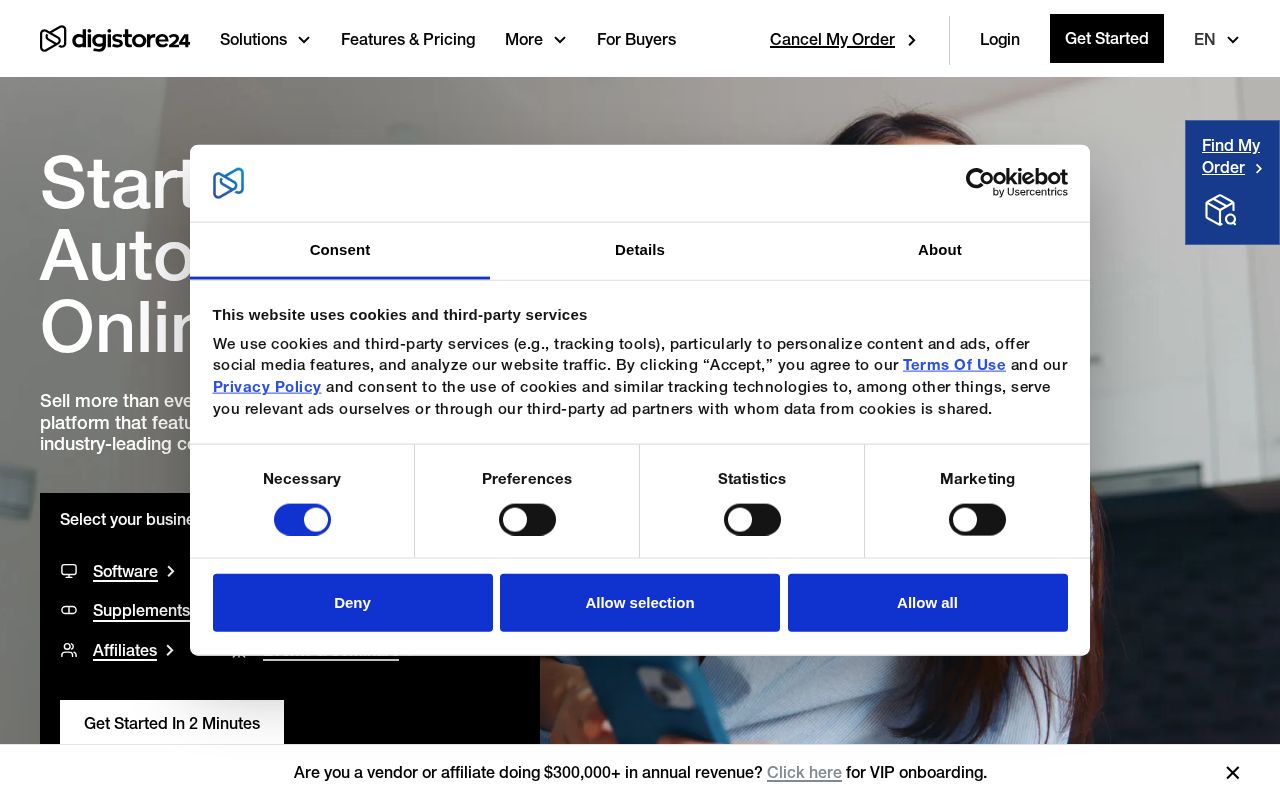Viewport: 1280px width, 800px height.
Task: Click the chevron next to Software
Action: click(170, 571)
